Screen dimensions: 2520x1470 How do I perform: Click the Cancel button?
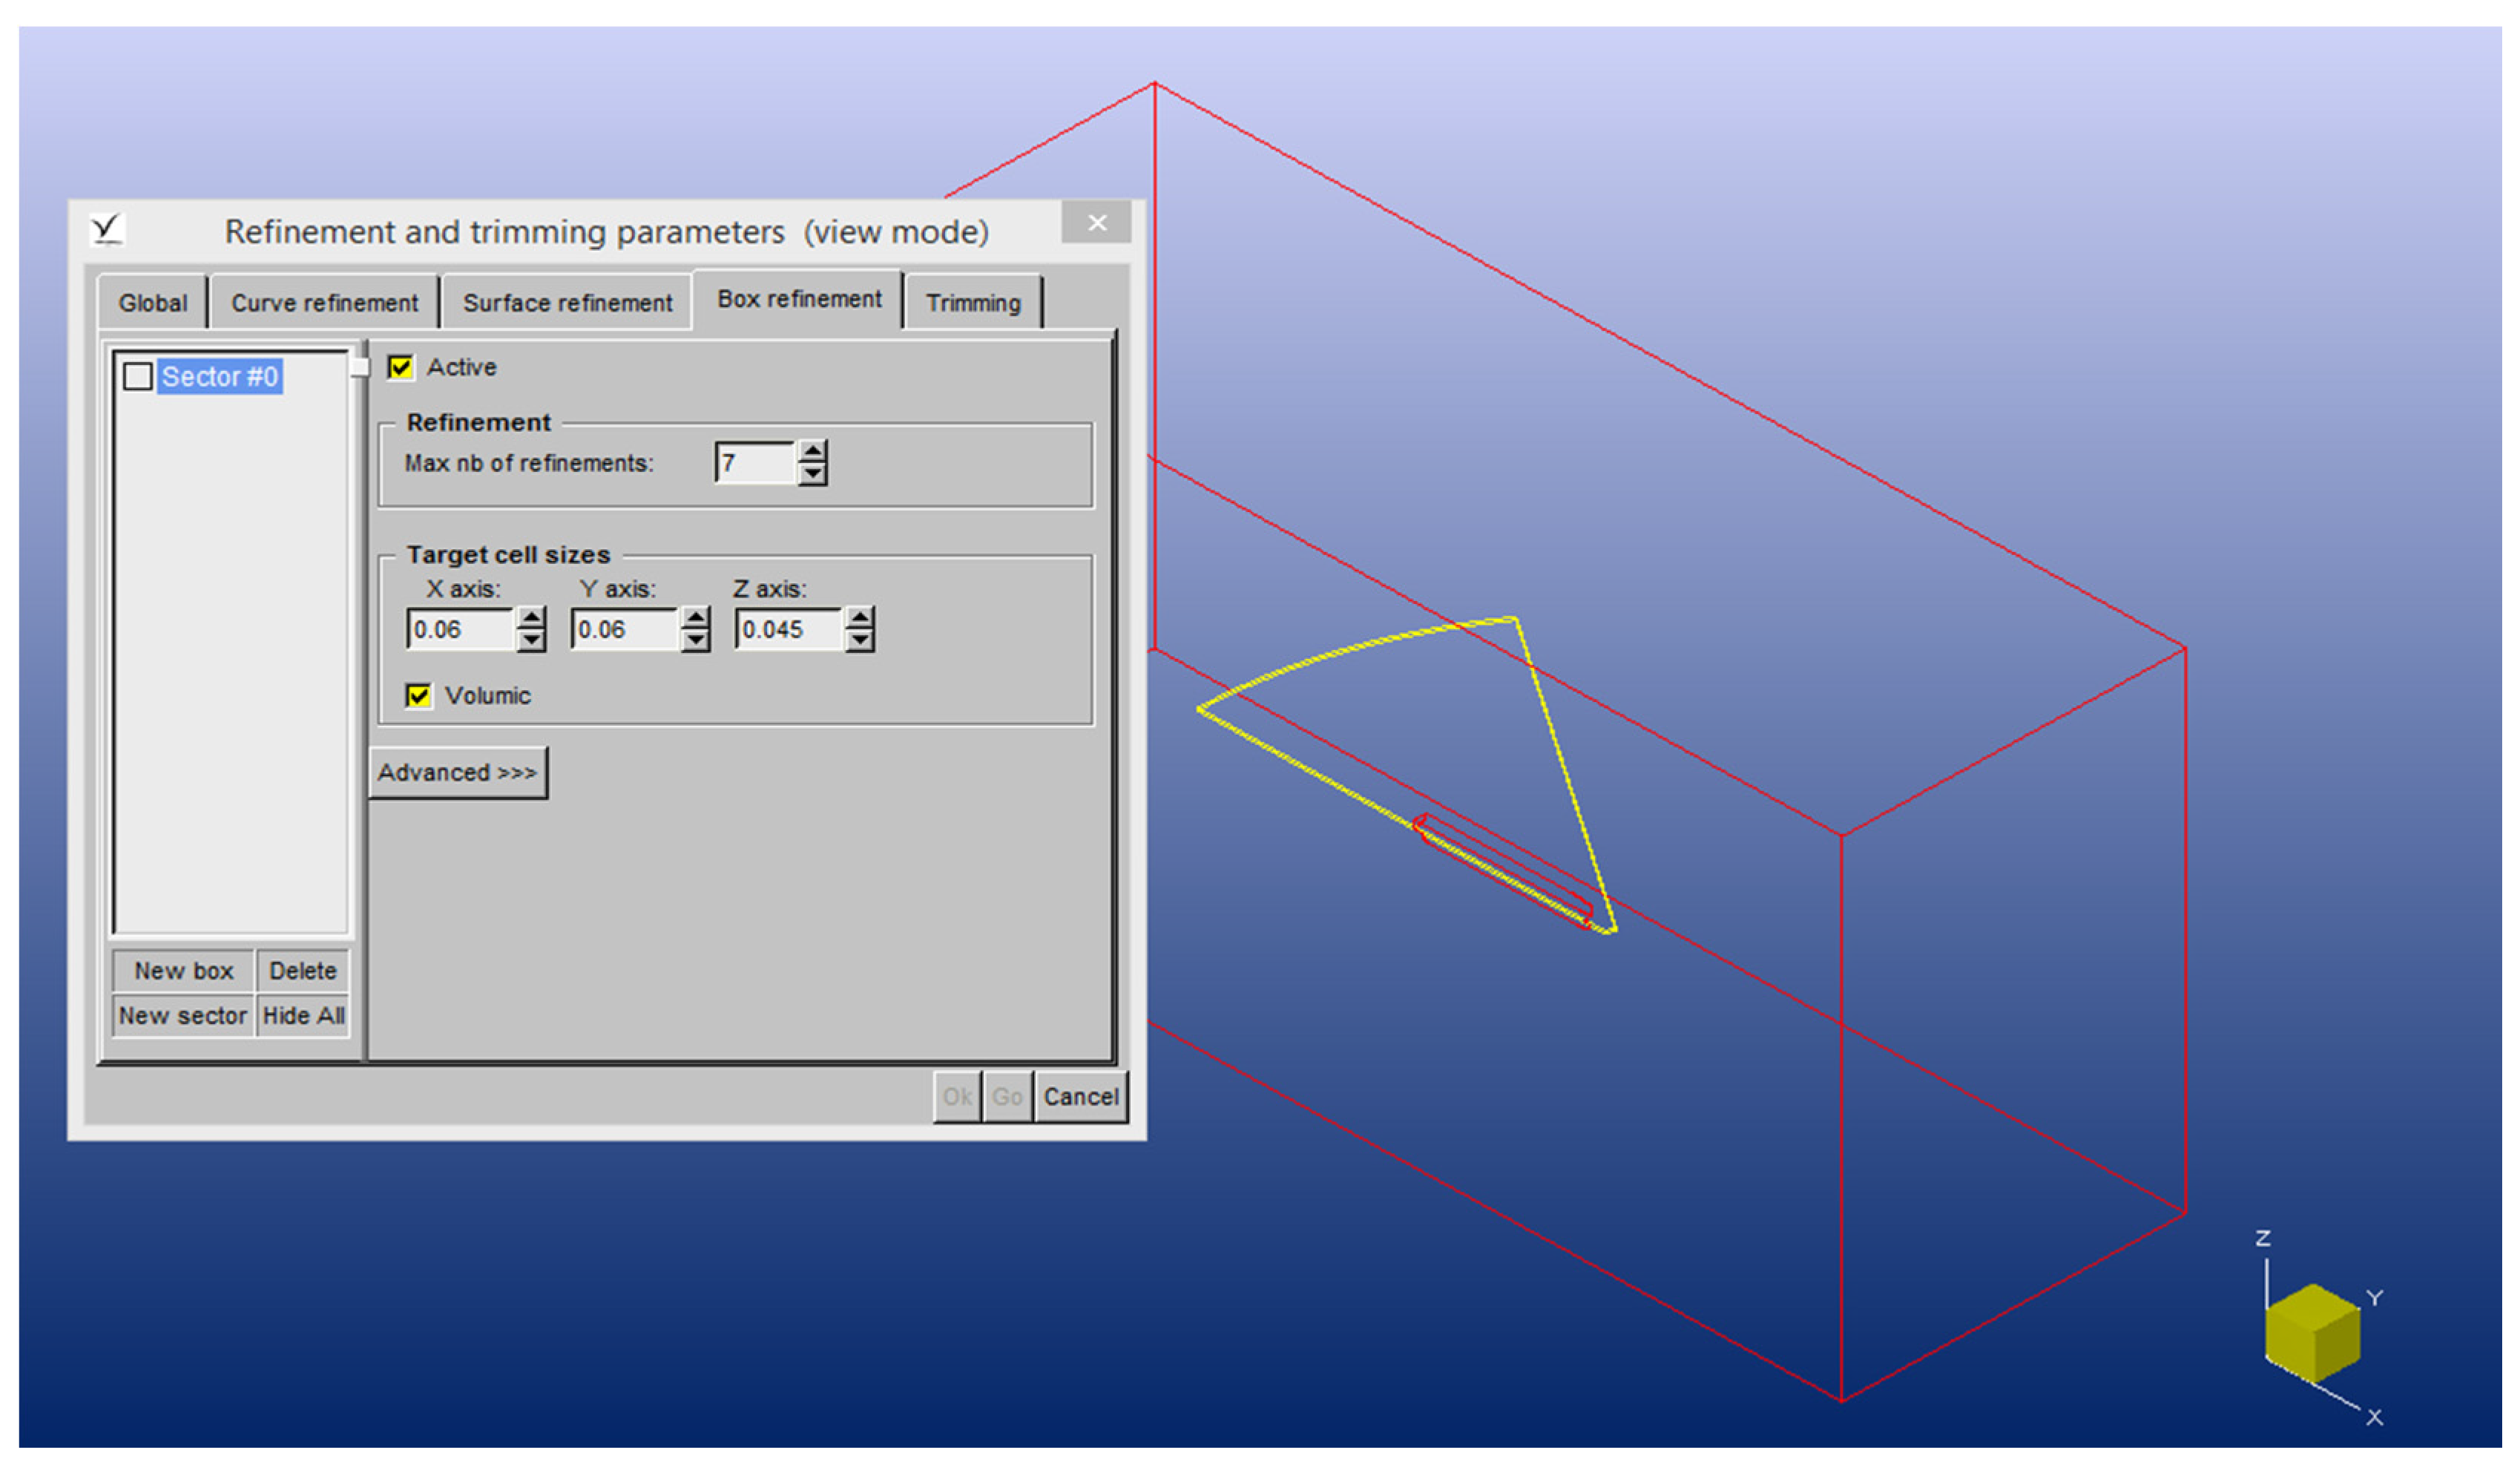(x=1081, y=1097)
